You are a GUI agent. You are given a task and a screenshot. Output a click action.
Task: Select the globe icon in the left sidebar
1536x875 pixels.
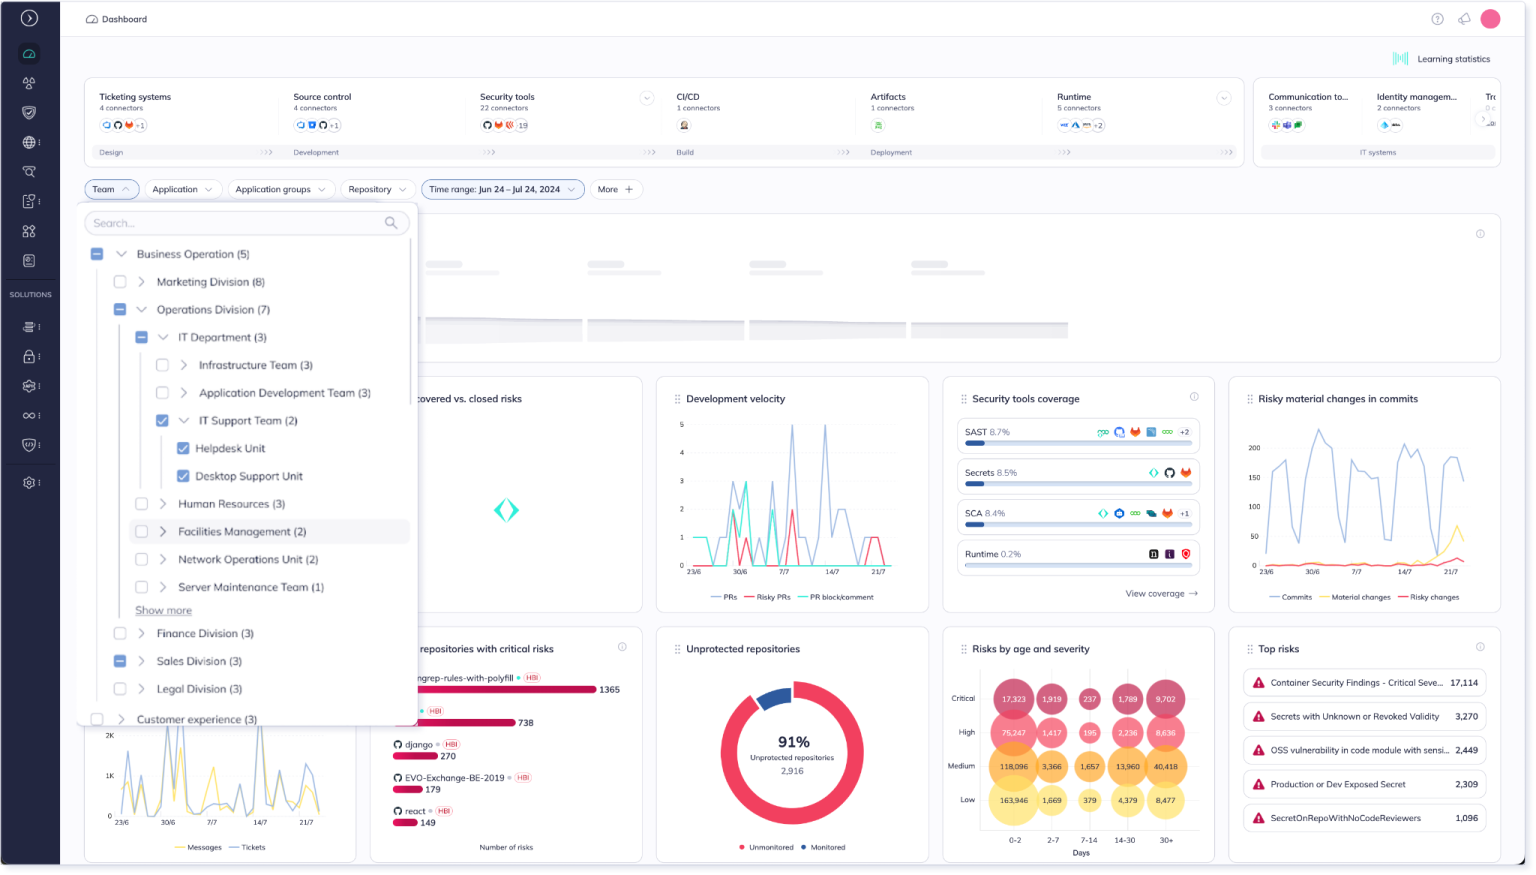pyautogui.click(x=29, y=141)
